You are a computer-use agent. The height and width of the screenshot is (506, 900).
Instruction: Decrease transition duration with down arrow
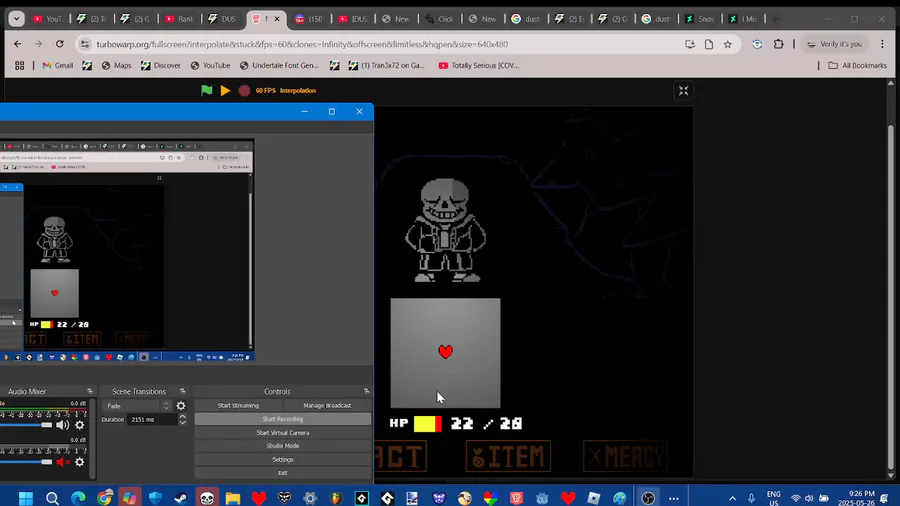pyautogui.click(x=183, y=422)
